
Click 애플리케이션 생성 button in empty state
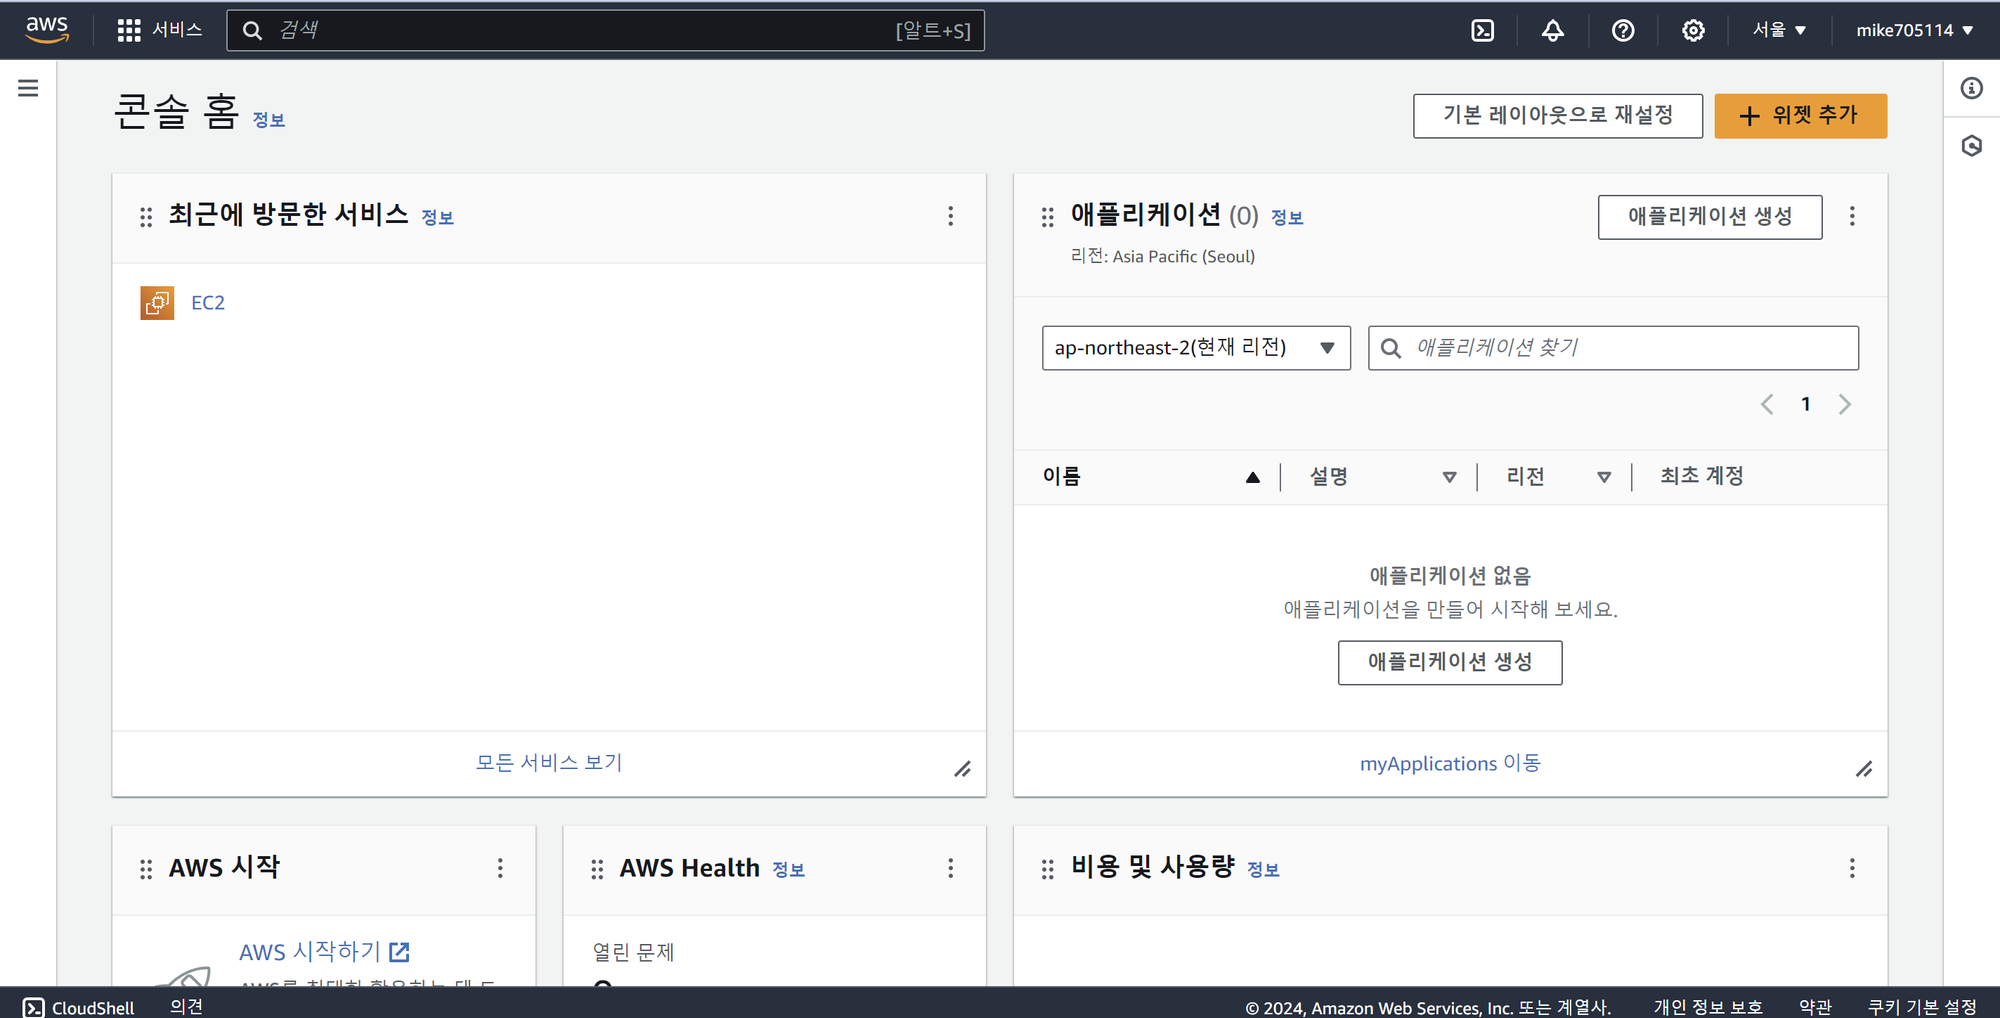1450,663
